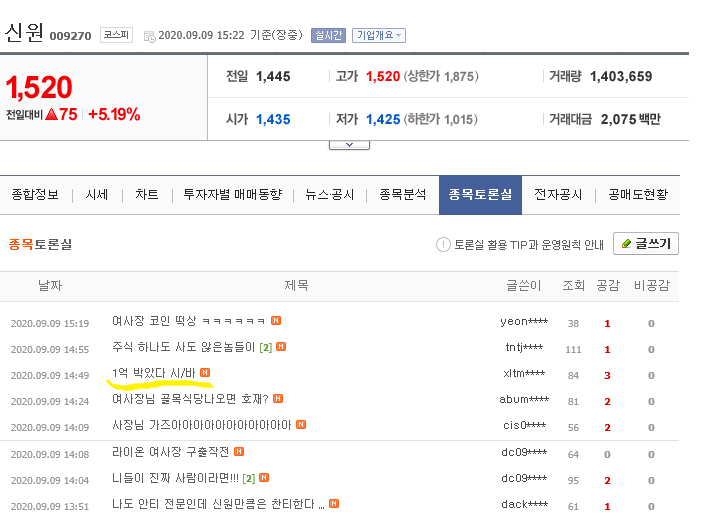Screen dimensions: 705x519
Task: Open the 공매도현황 tab
Action: [637, 195]
